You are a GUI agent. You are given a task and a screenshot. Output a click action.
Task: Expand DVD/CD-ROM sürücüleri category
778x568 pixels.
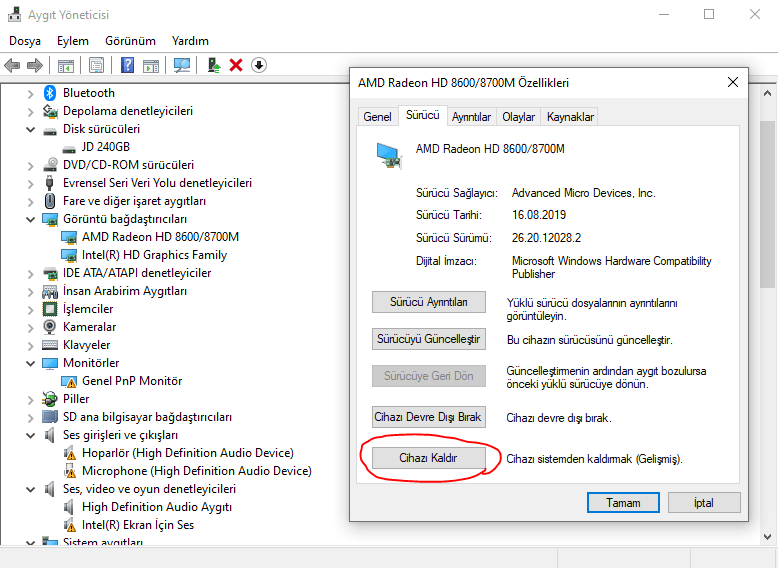(x=30, y=166)
